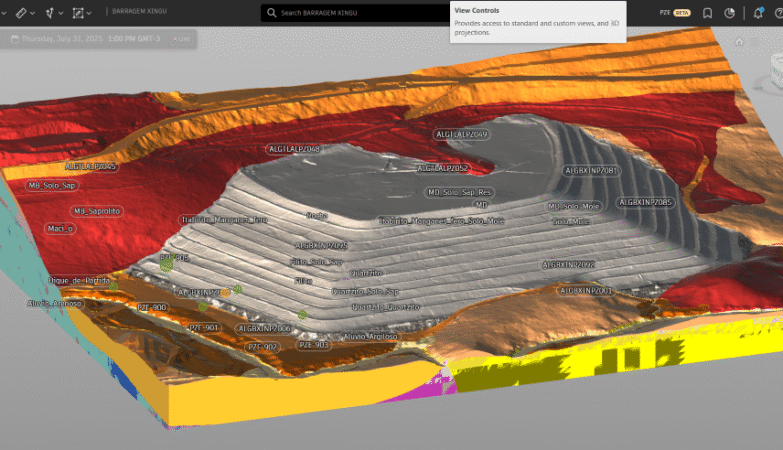This screenshot has width=783, height=450.
Task: Click in the Search BARRAGEM XINGU field
Action: click(350, 13)
